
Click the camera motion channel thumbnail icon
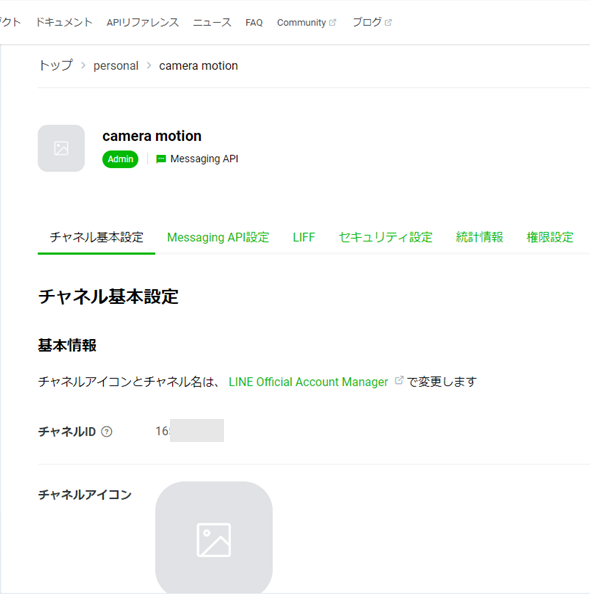tap(61, 148)
